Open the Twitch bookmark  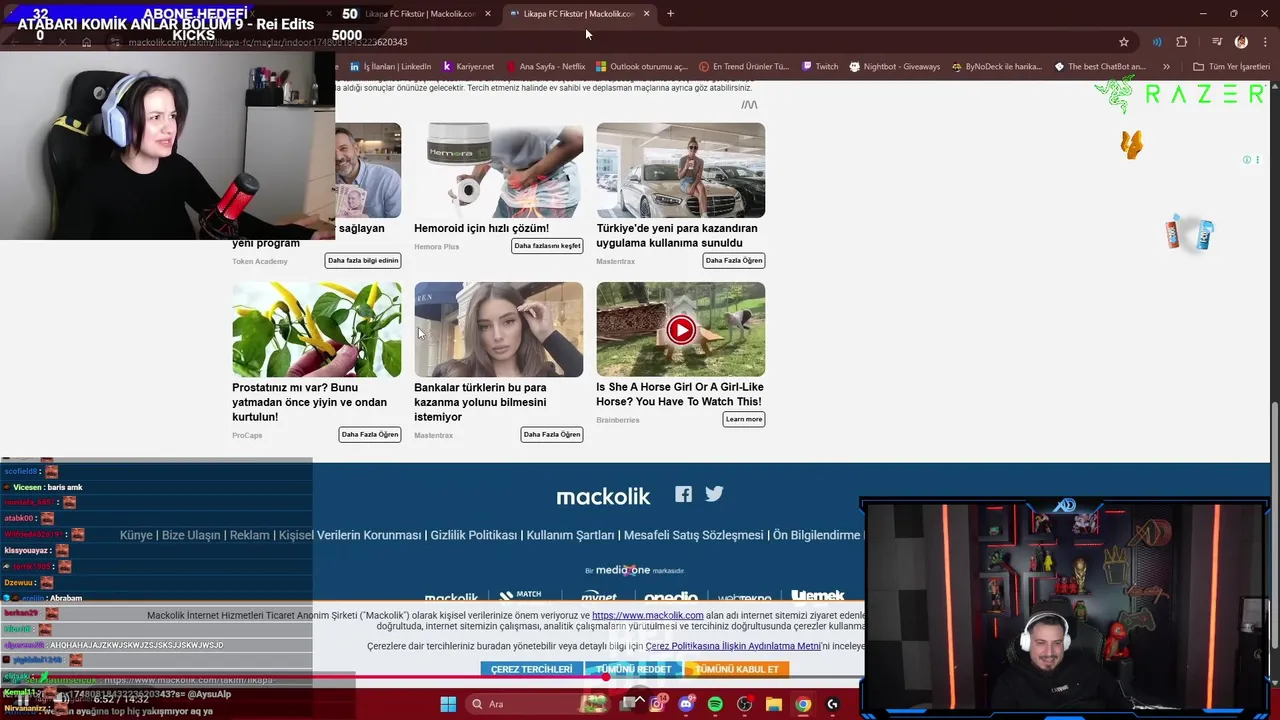pos(820,67)
